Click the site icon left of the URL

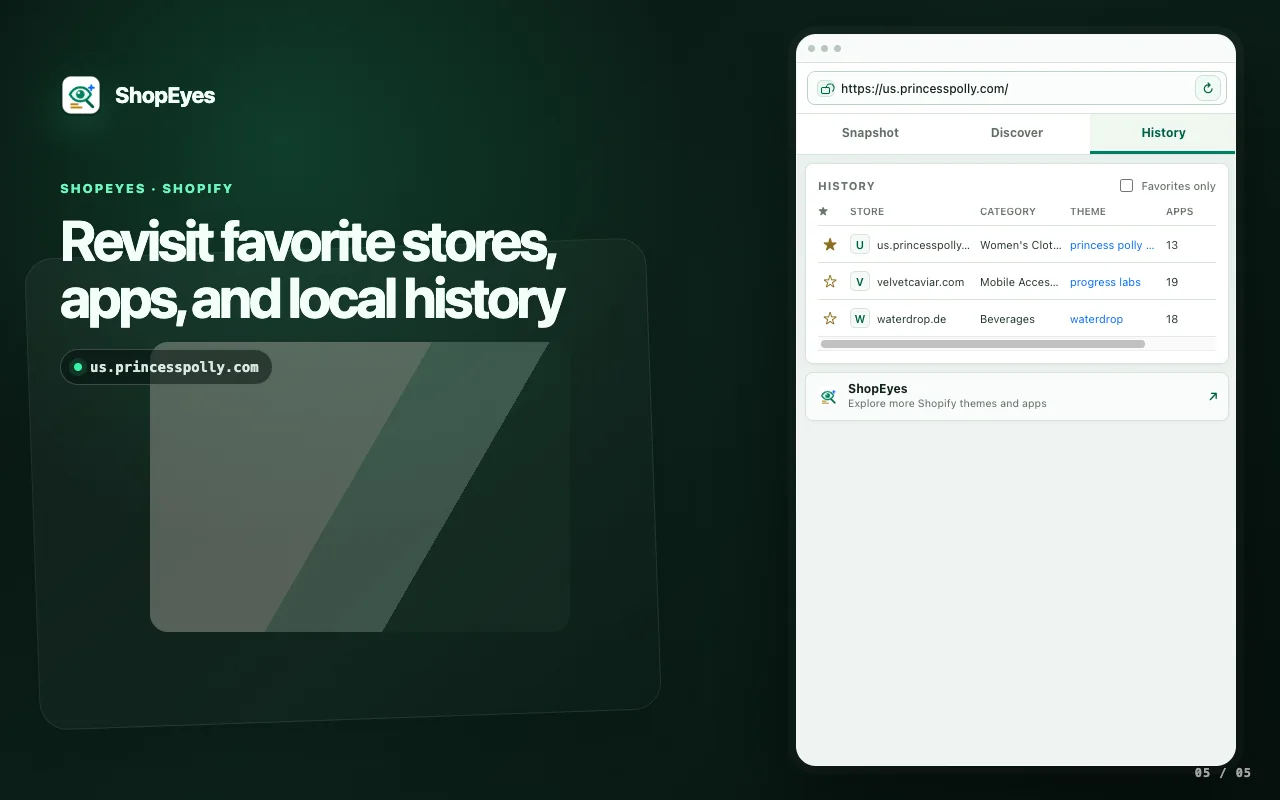[826, 88]
